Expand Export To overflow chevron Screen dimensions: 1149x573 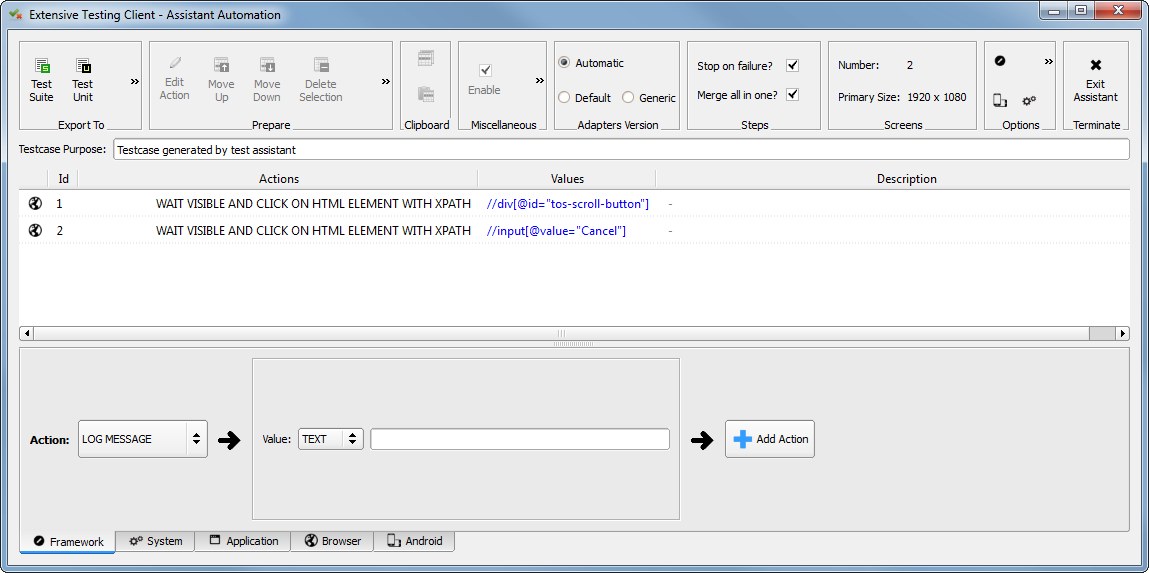click(135, 81)
